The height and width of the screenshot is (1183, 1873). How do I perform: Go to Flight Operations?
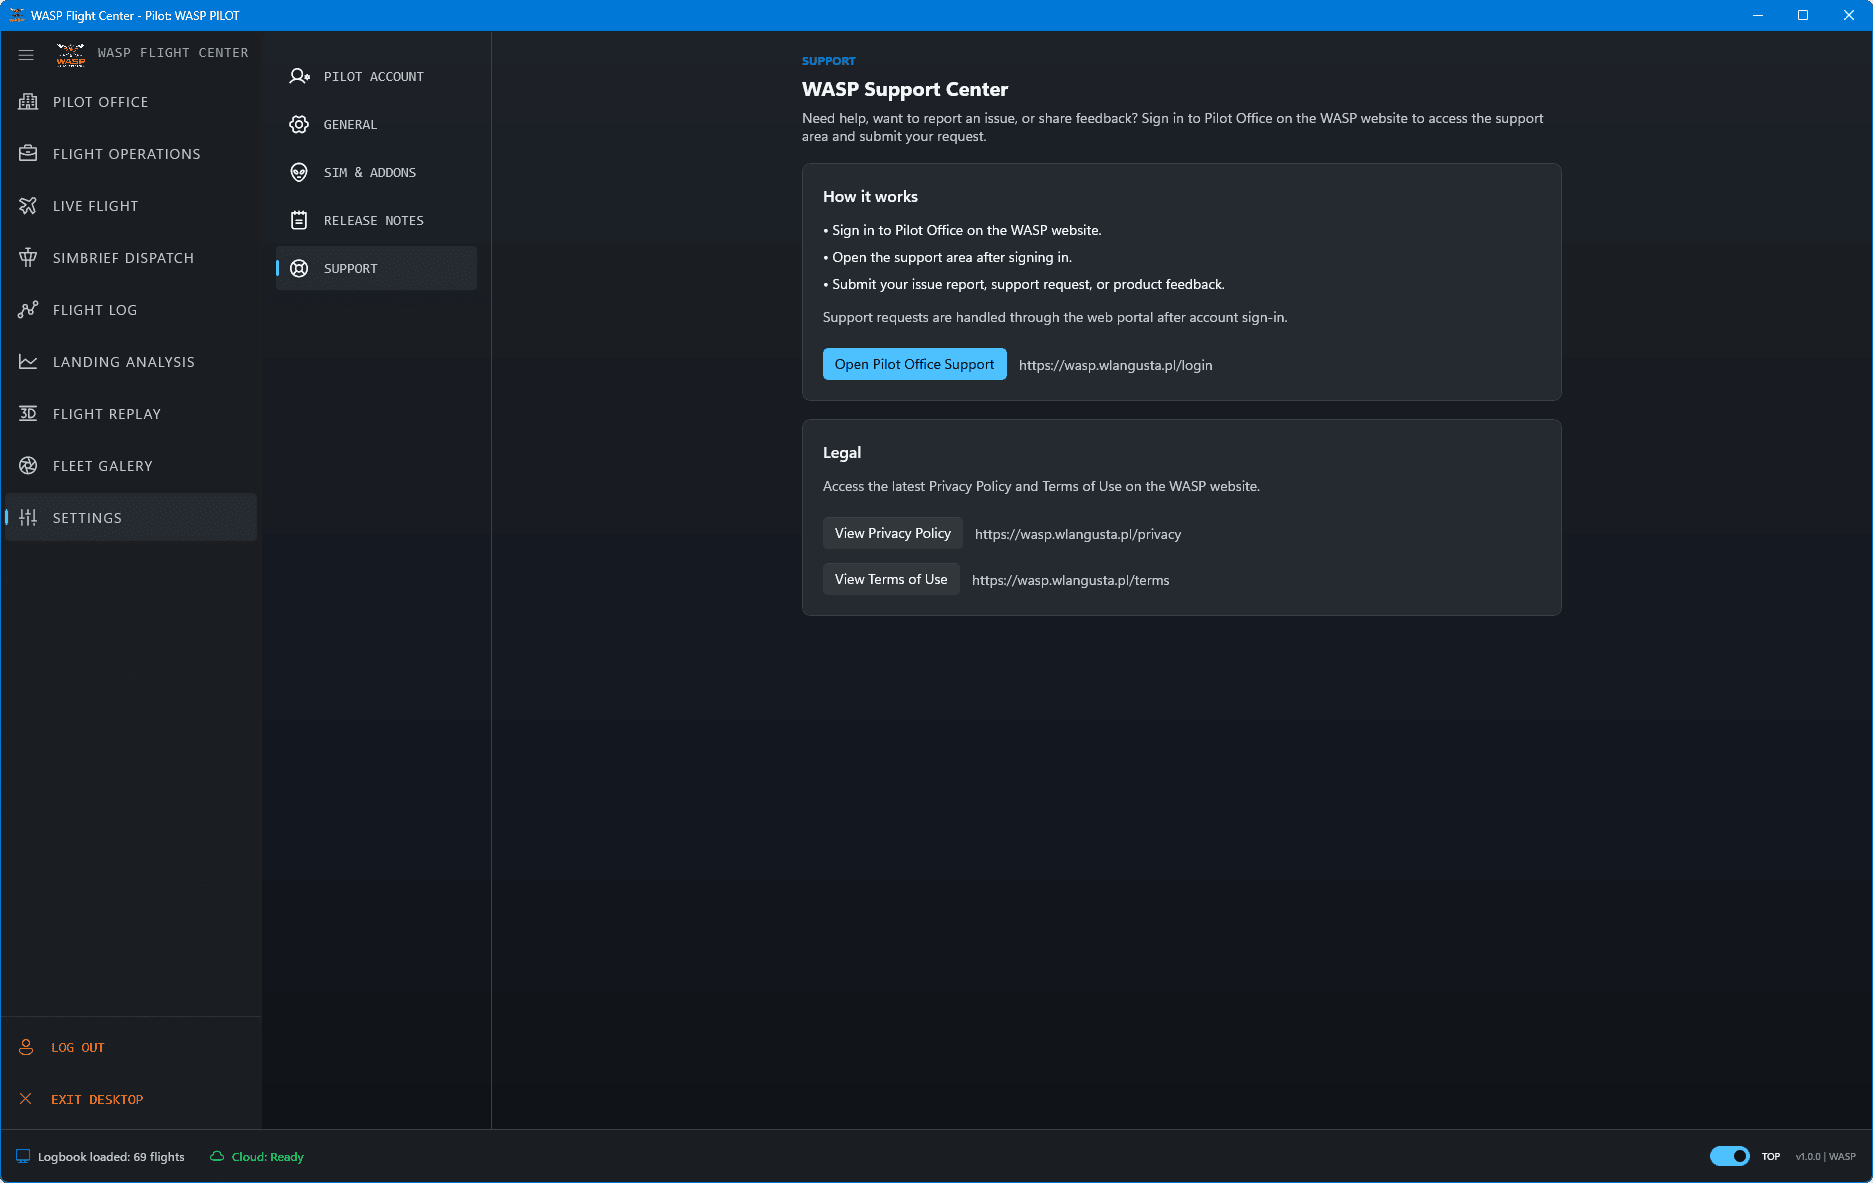click(131, 154)
